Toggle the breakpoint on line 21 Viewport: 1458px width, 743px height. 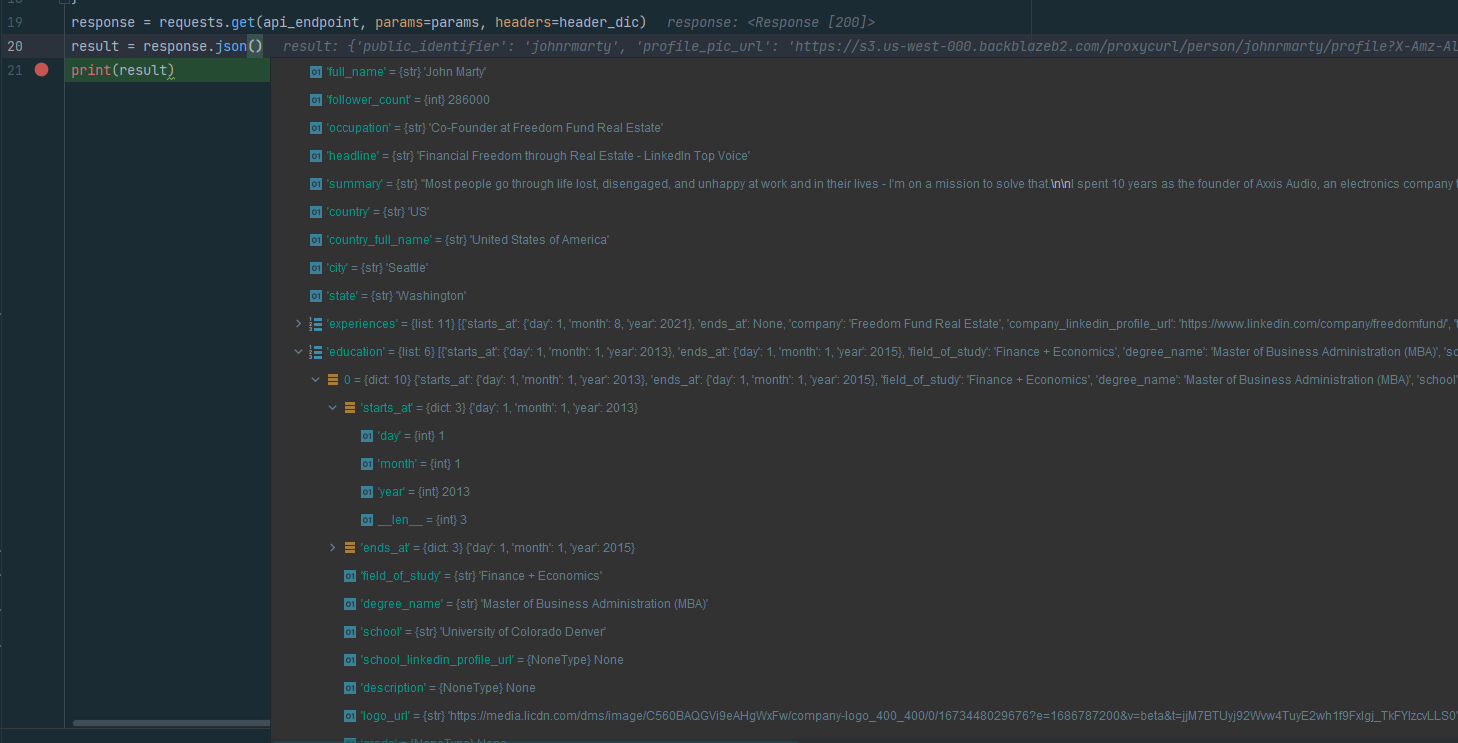[41, 70]
